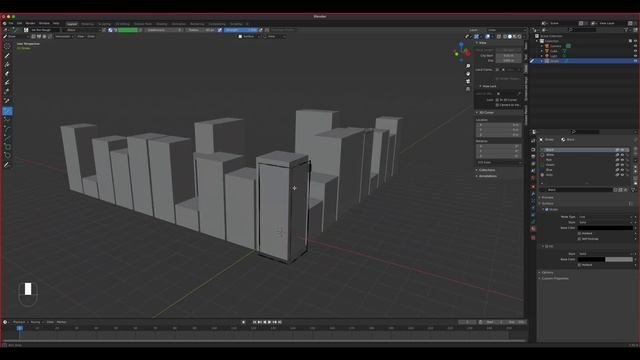Switch to rendered viewport shading

coord(519,36)
